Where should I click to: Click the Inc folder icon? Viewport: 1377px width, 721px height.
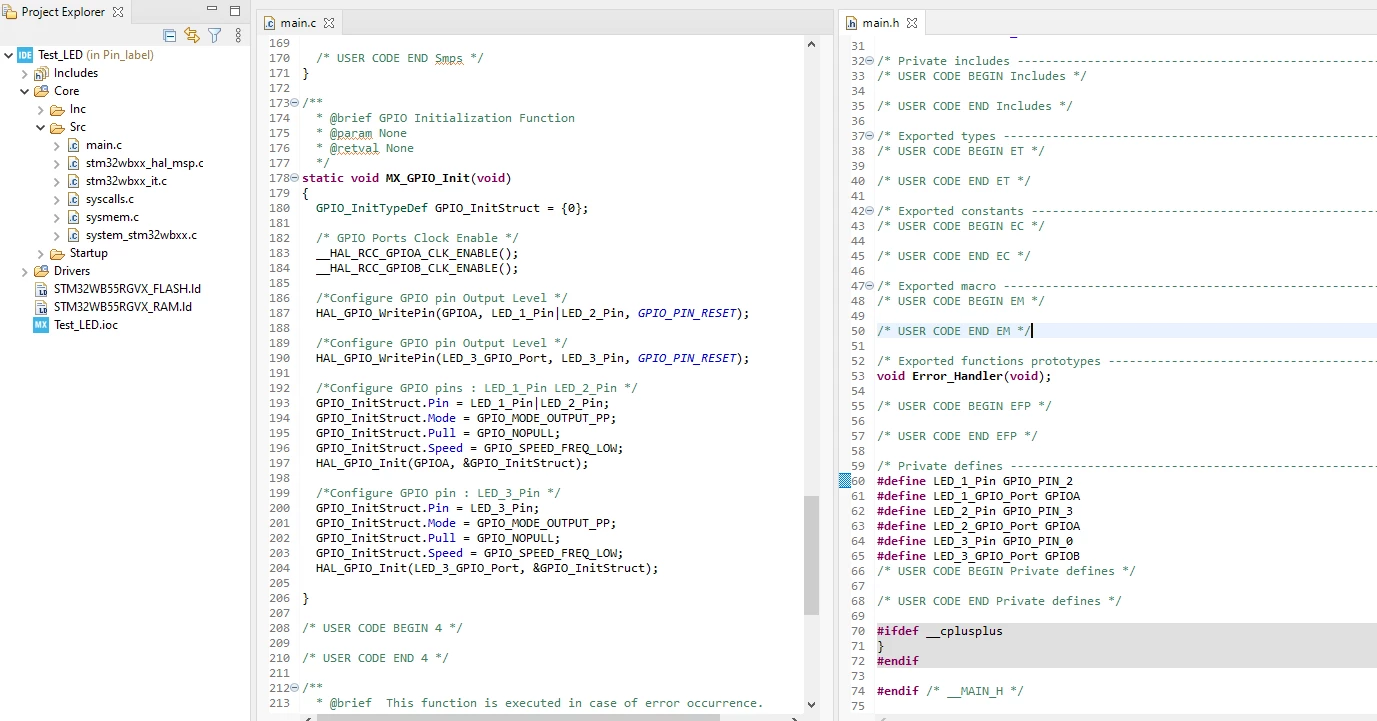pos(57,109)
